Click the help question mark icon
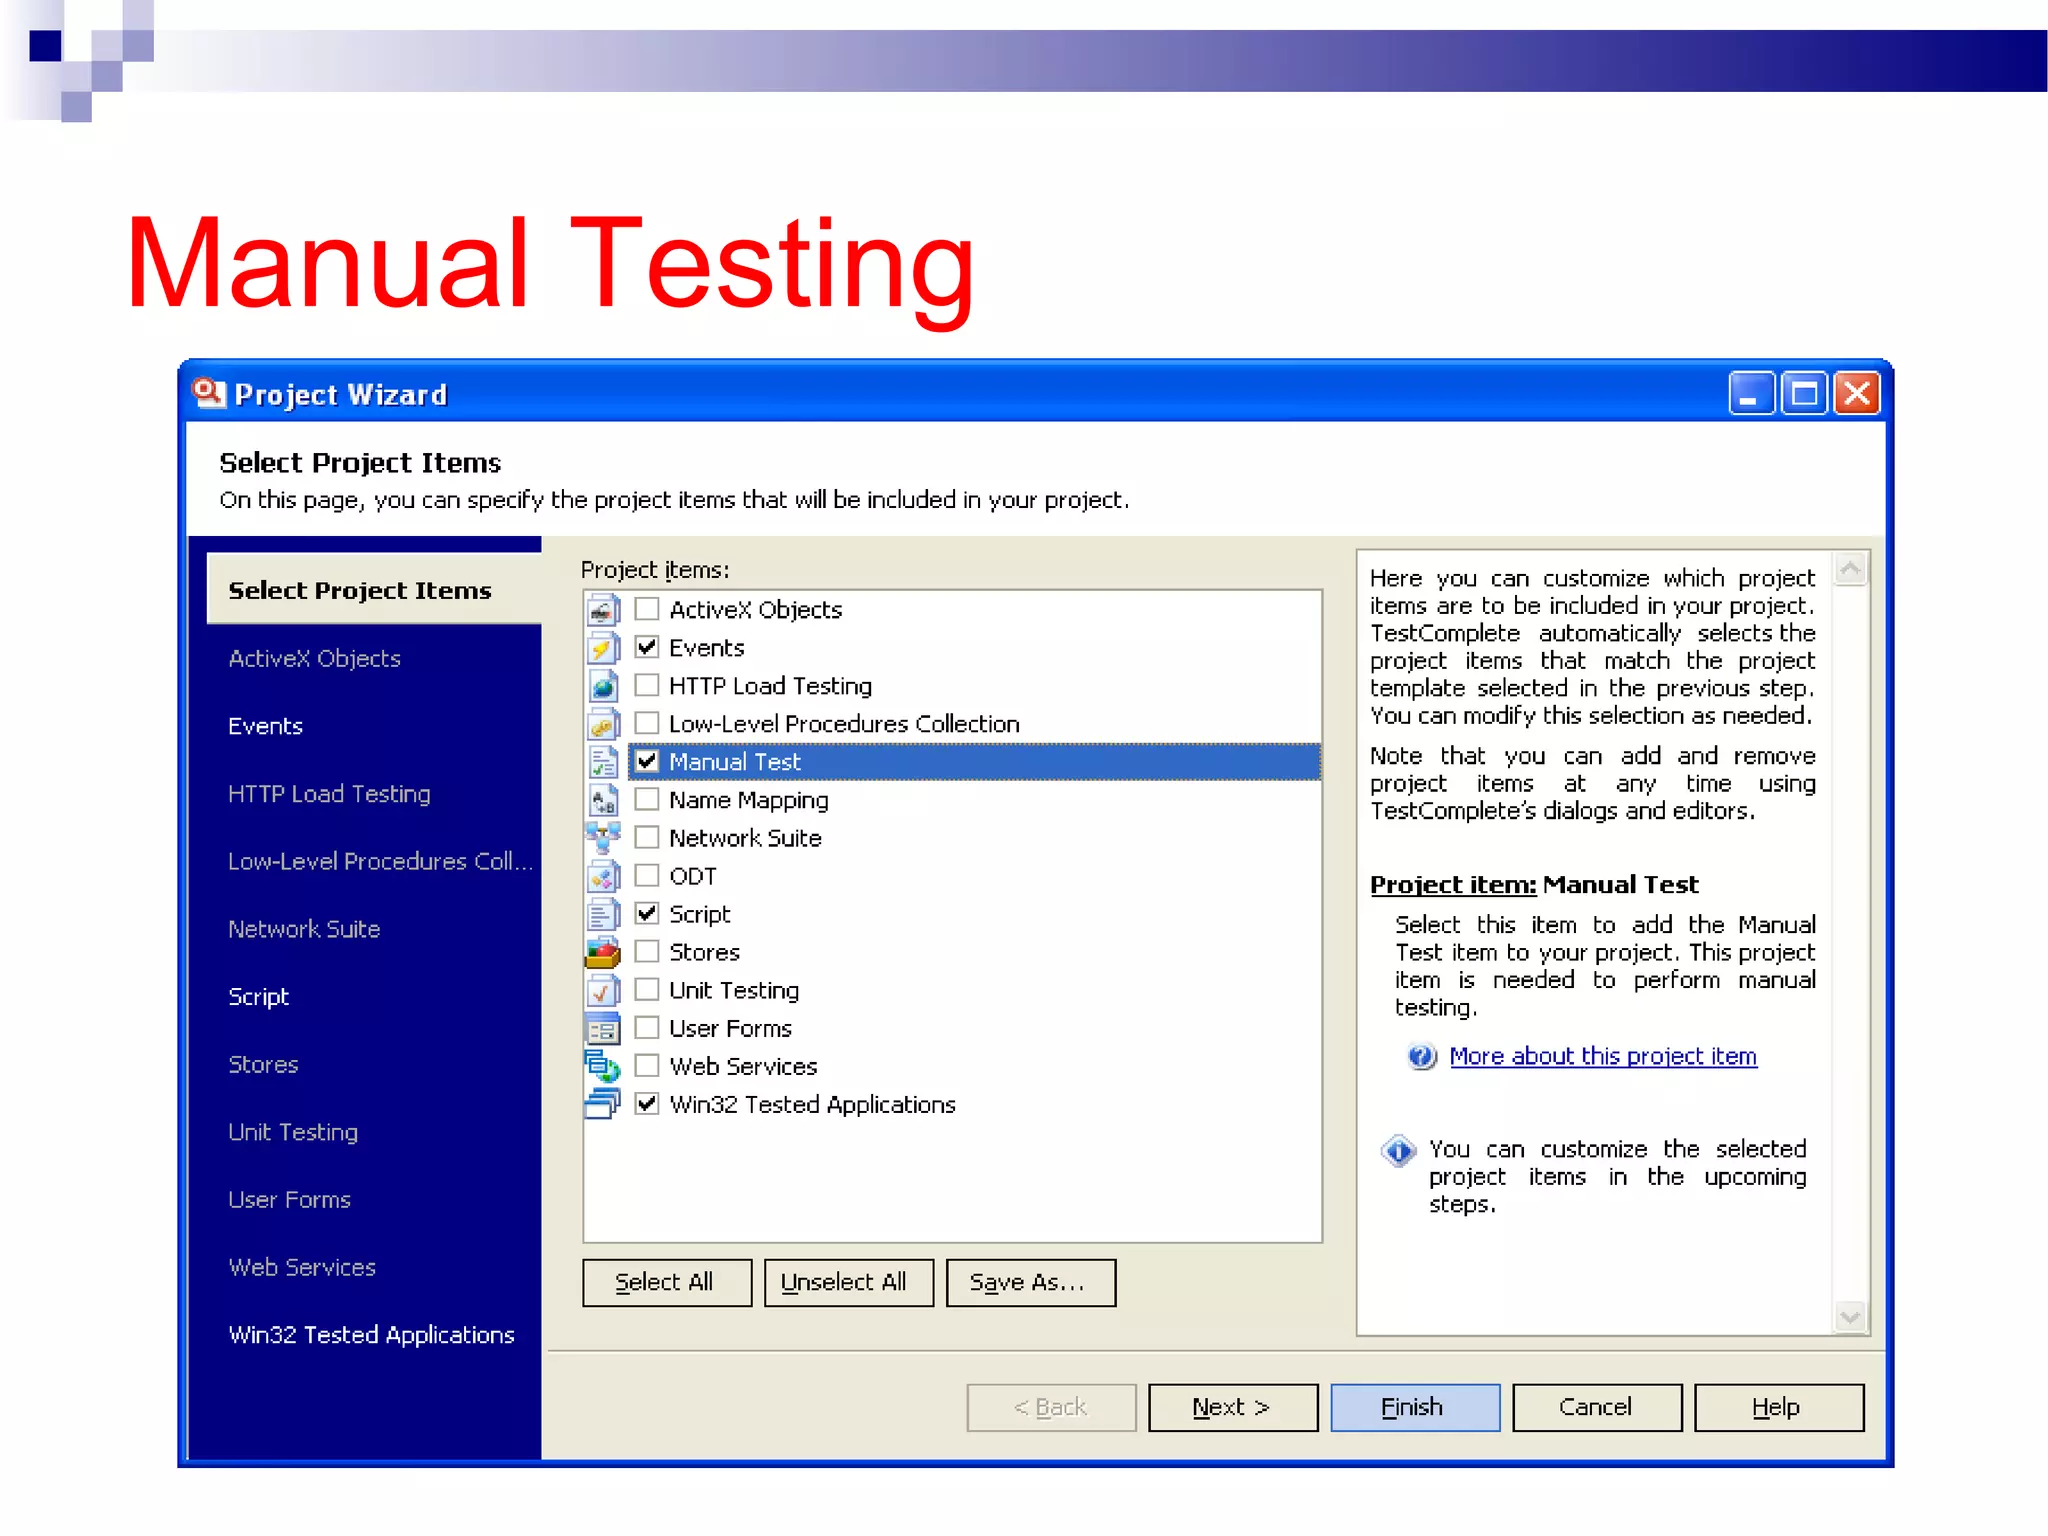Image resolution: width=2048 pixels, height=1536 pixels. (1421, 1056)
